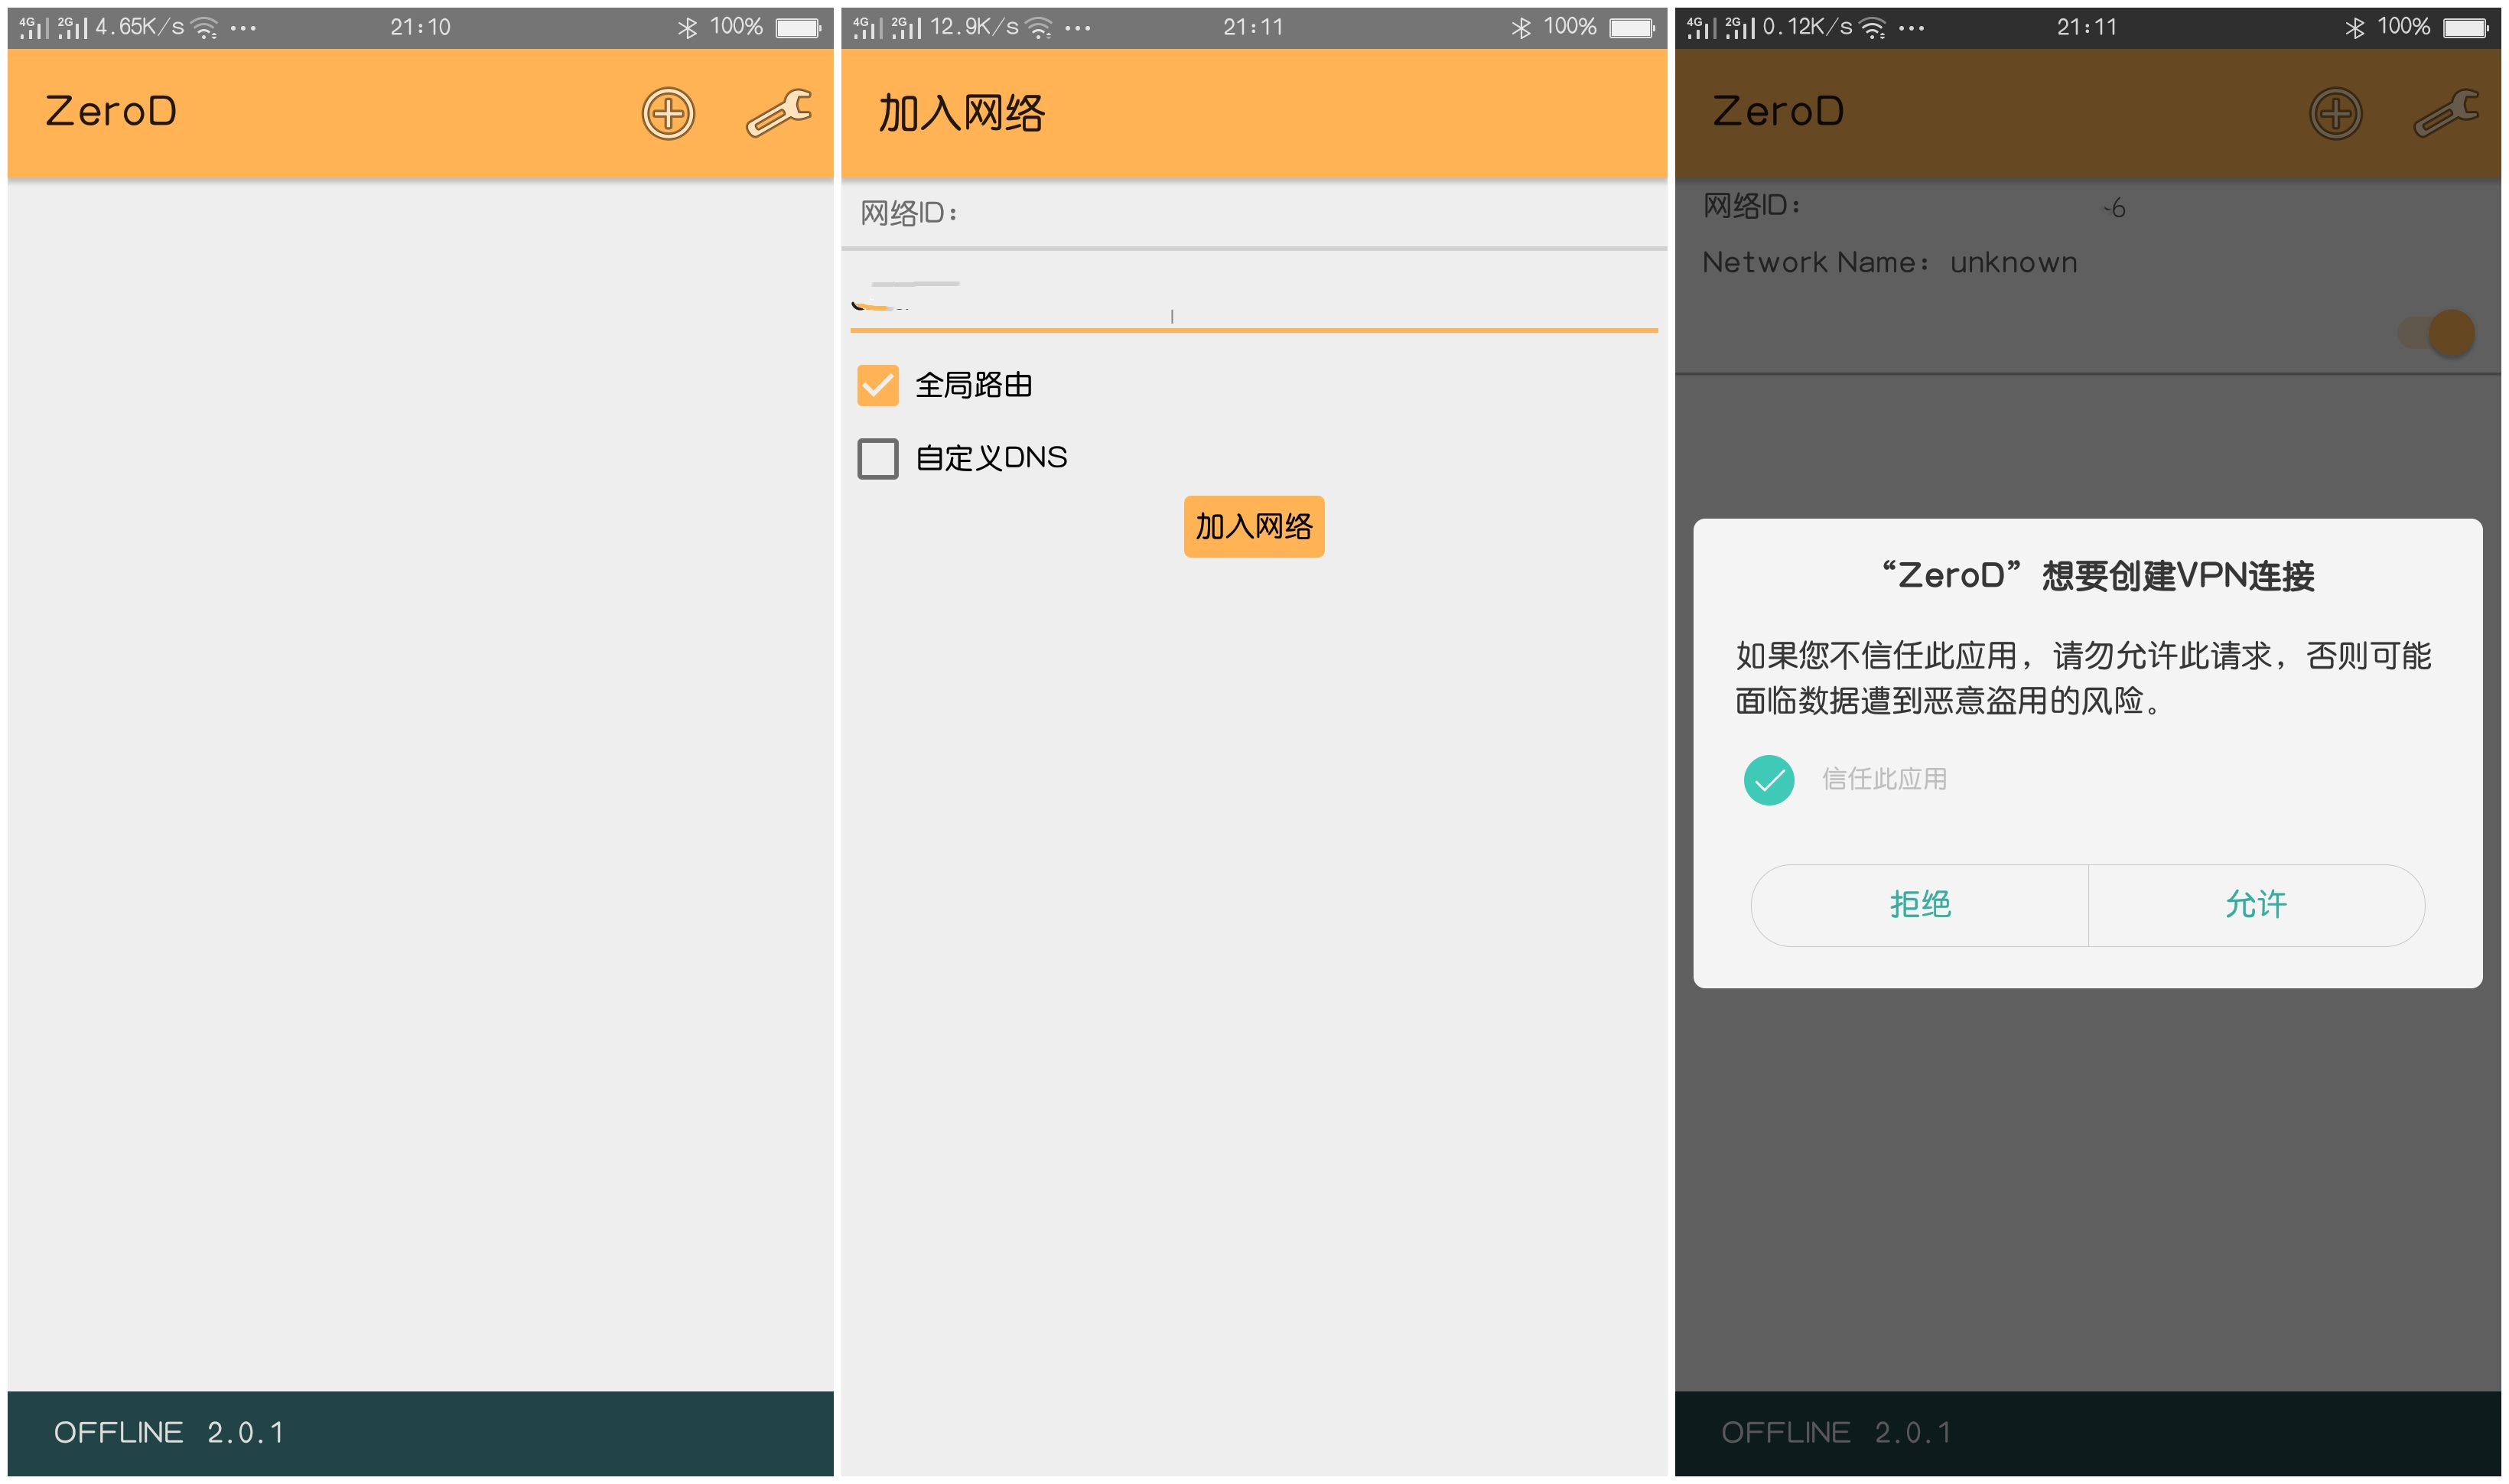The image size is (2509, 1484).
Task: Enable the 自定义DNS checkbox
Action: pyautogui.click(x=878, y=459)
